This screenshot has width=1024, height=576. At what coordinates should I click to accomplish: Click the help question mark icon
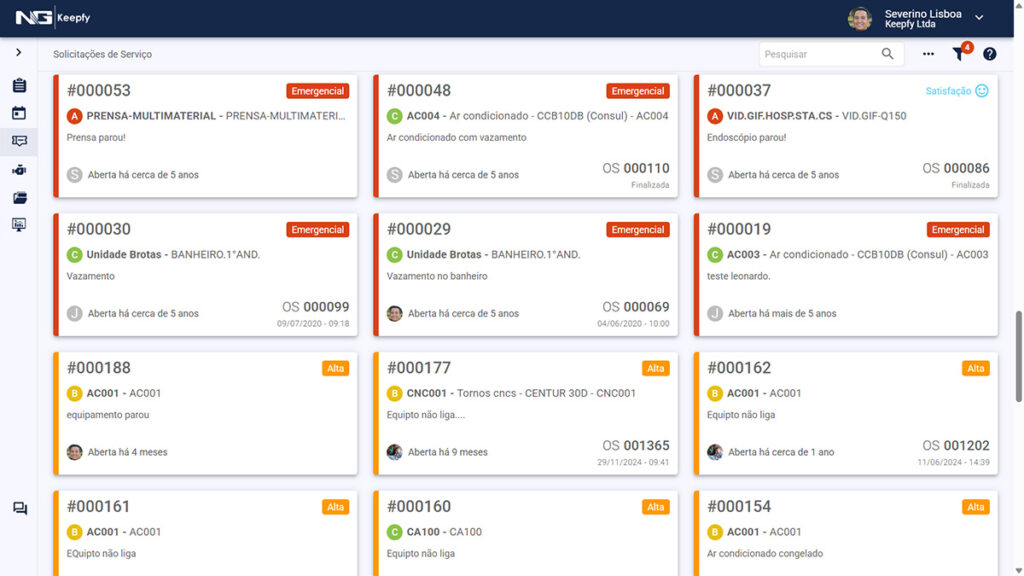pyautogui.click(x=989, y=54)
